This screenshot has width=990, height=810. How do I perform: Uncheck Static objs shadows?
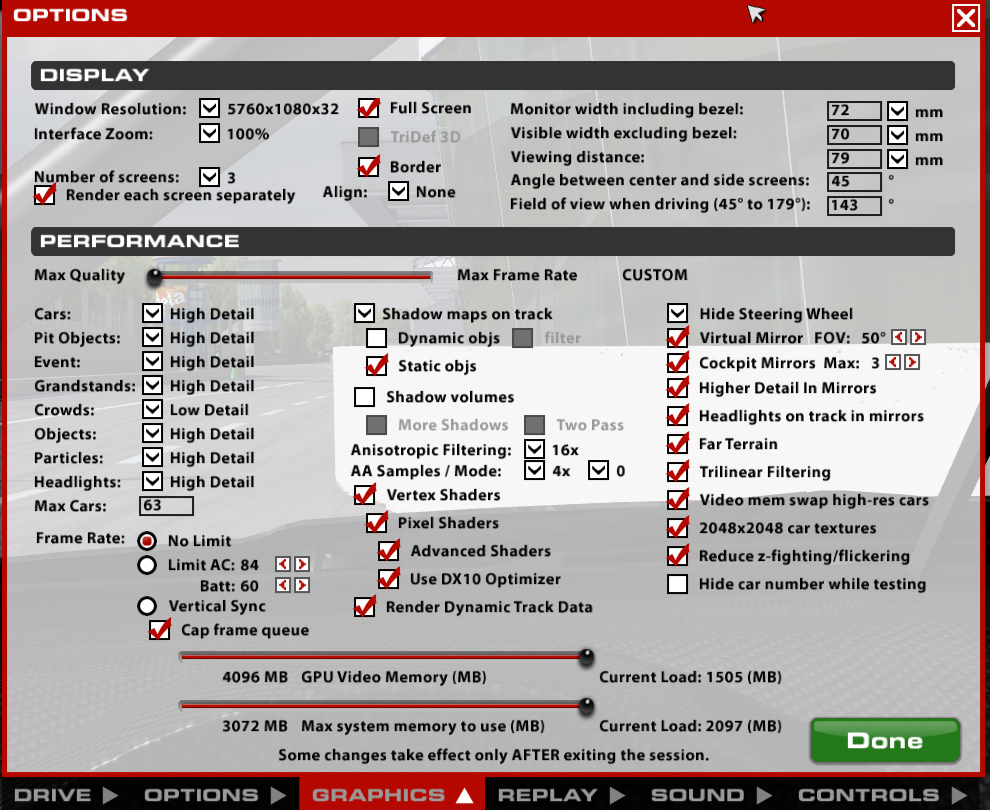(x=377, y=366)
